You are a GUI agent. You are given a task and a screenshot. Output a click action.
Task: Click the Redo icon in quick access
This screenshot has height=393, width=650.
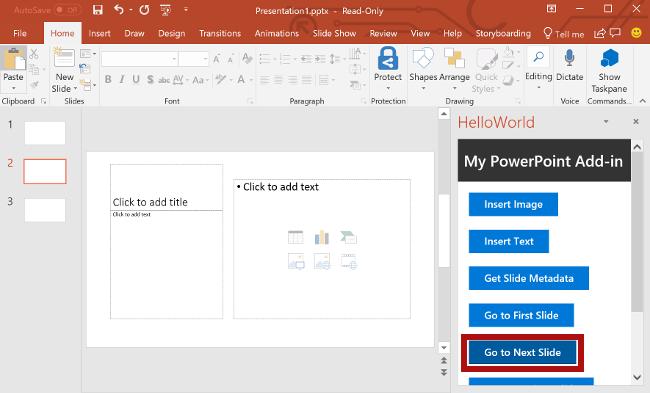144,10
